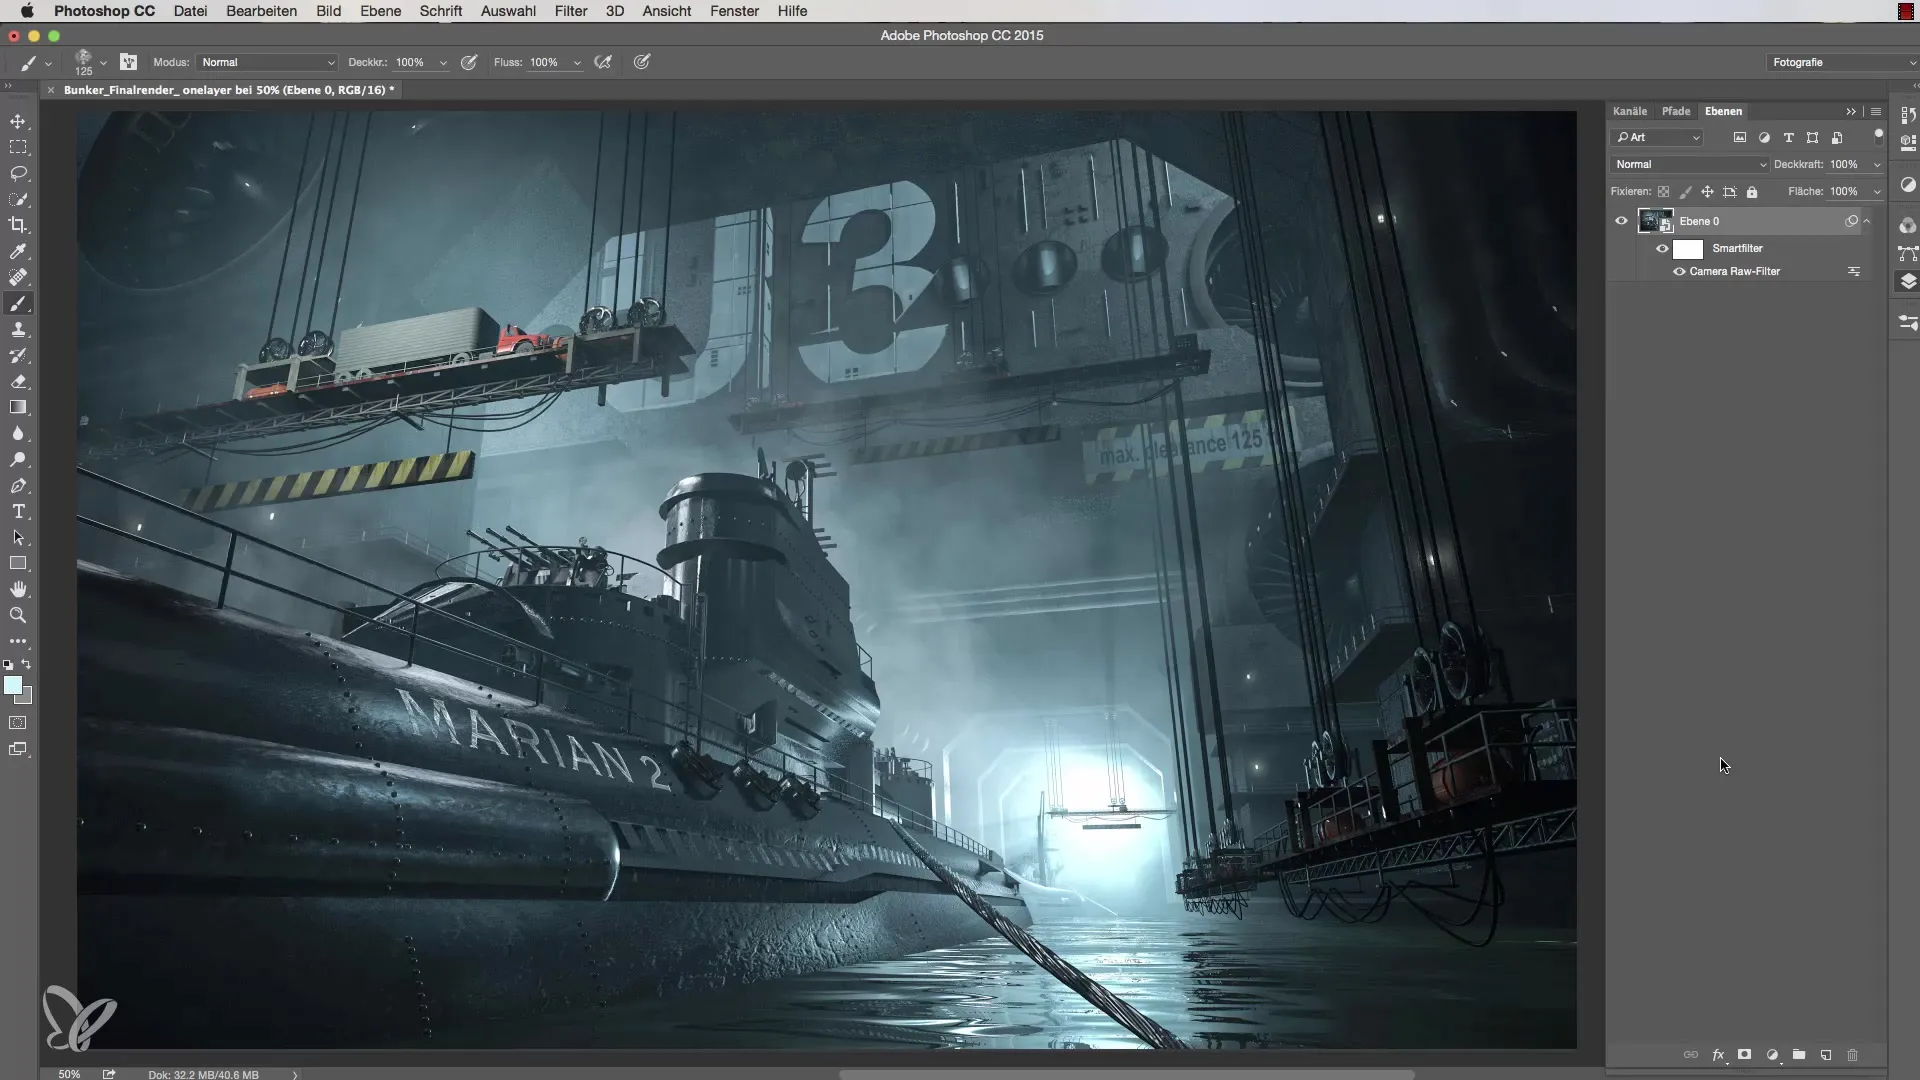
Task: Open the Modus blending mode dropdown
Action: (267, 62)
